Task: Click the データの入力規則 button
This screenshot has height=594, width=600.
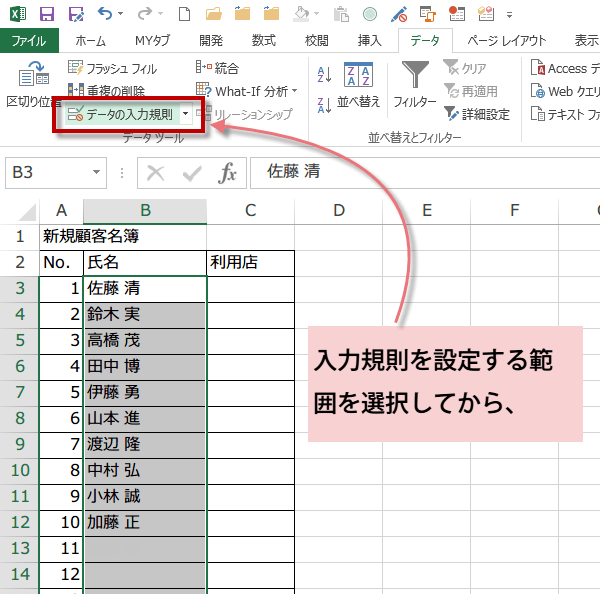Action: coord(121,114)
